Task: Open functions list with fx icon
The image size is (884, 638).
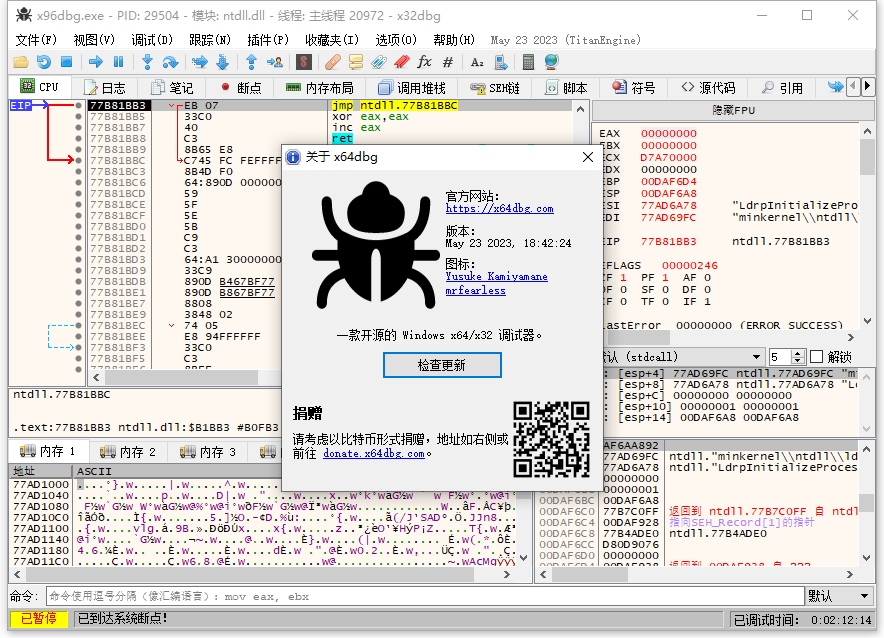Action: point(424,62)
